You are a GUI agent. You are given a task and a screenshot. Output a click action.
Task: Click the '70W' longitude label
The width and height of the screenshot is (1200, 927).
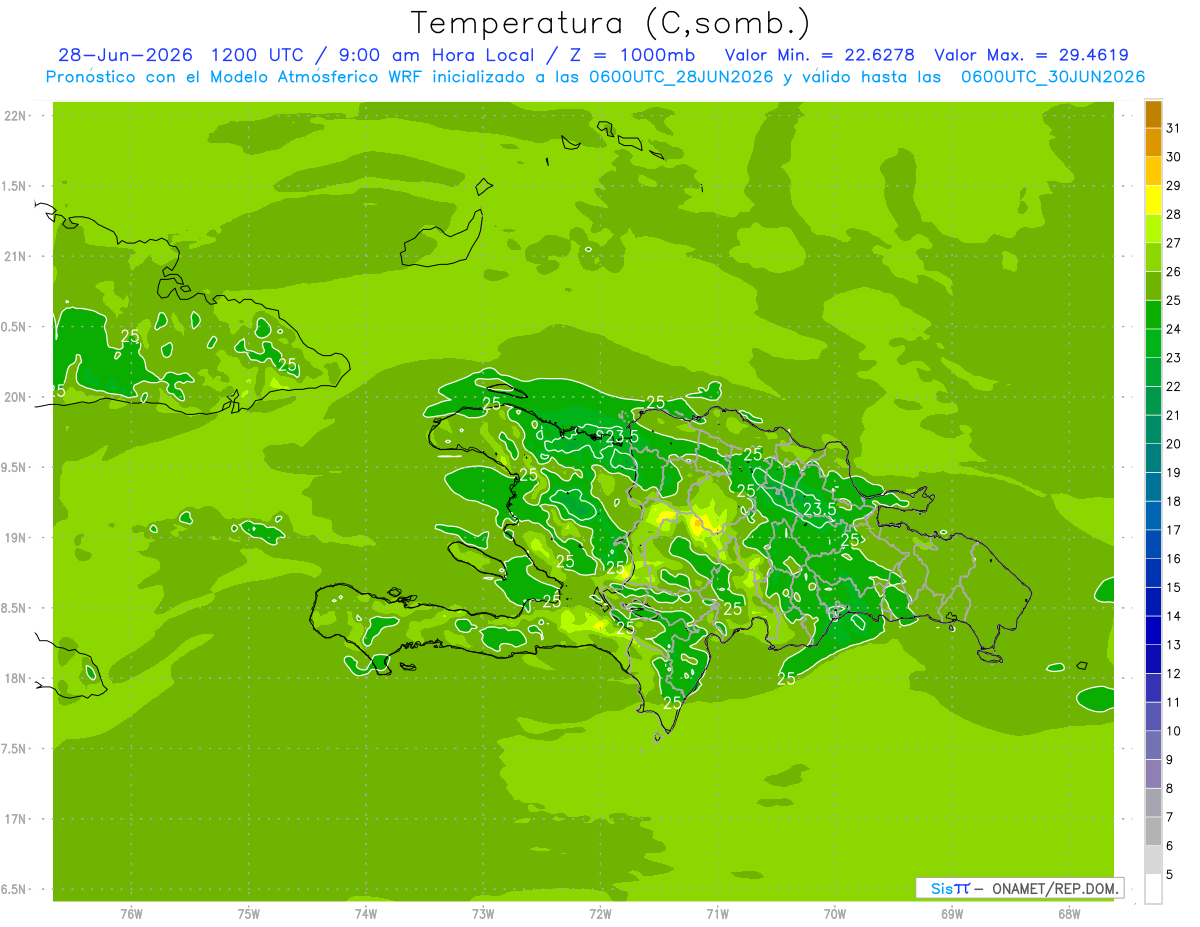[835, 914]
